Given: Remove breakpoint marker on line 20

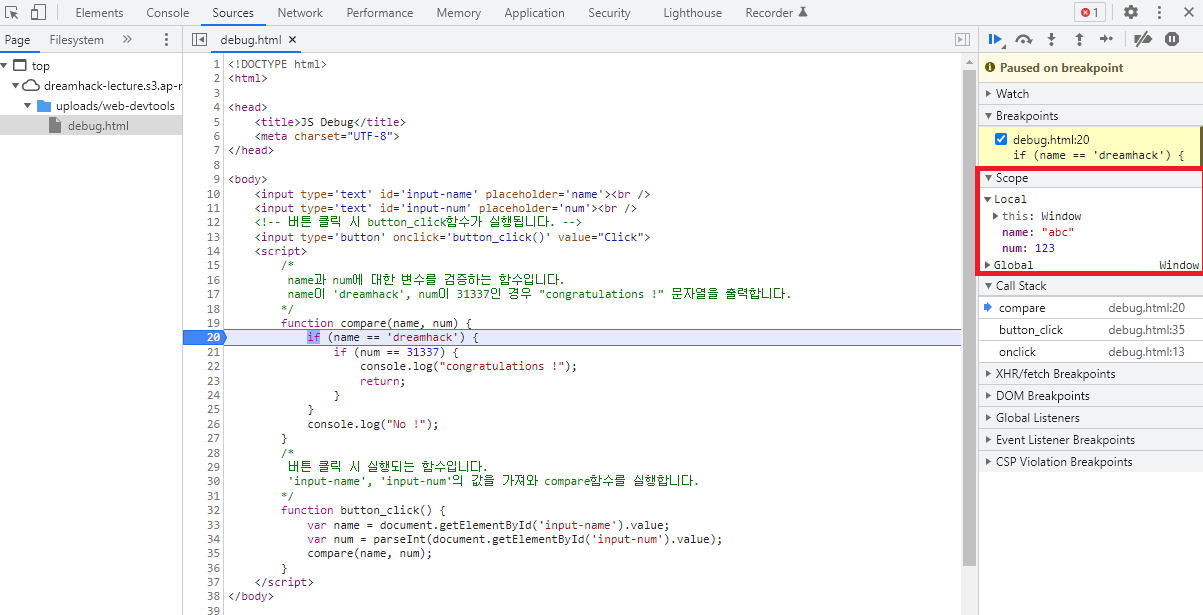Looking at the screenshot, I should coord(205,337).
